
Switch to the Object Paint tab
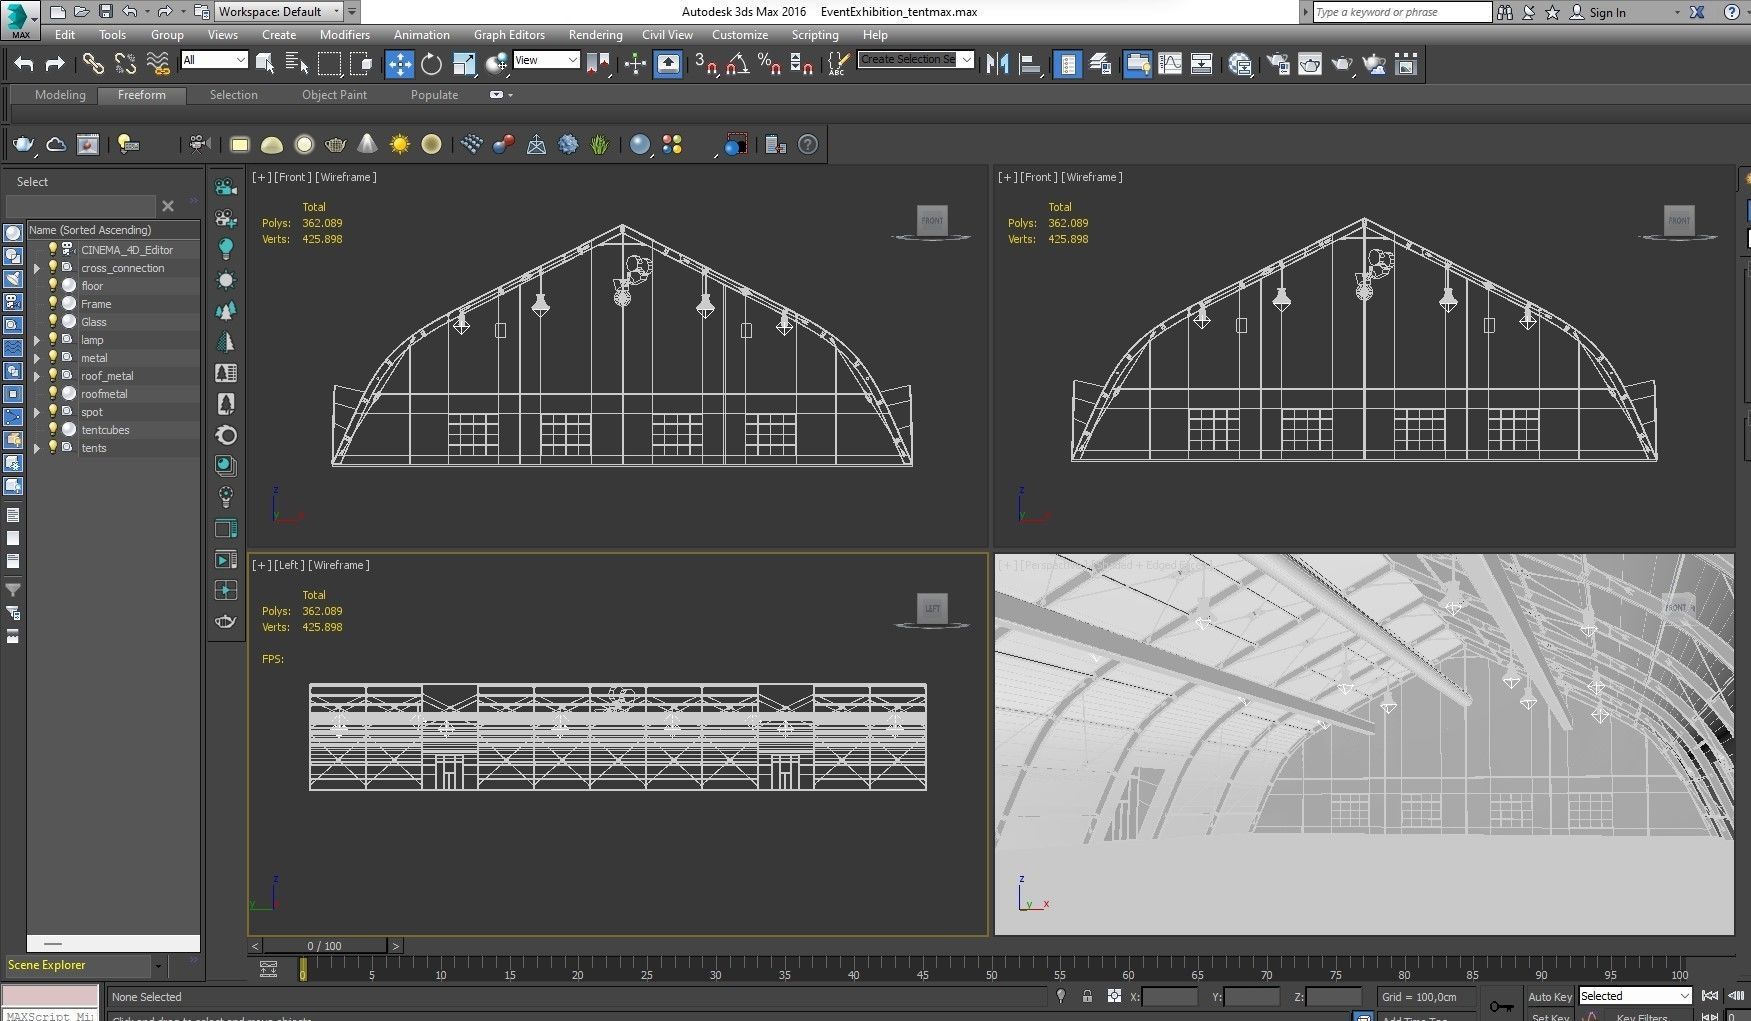(334, 95)
